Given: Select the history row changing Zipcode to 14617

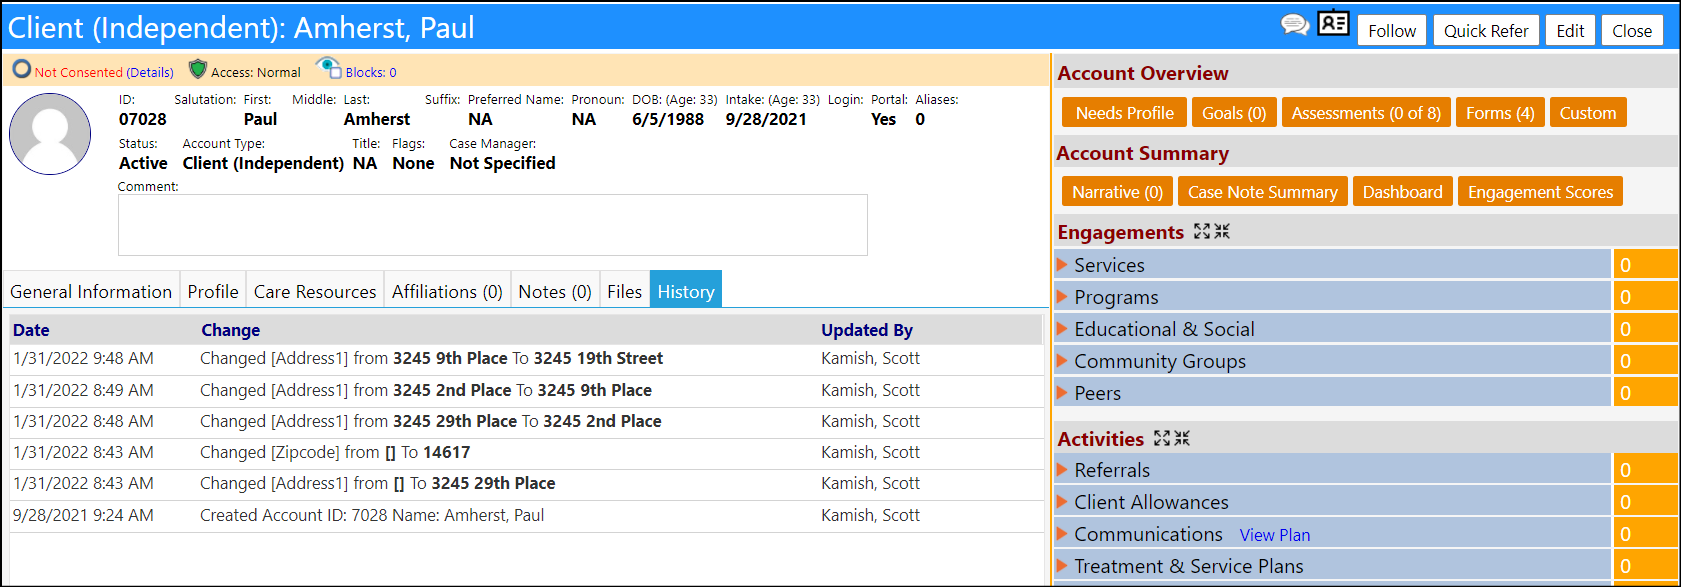Looking at the screenshot, I should 526,453.
